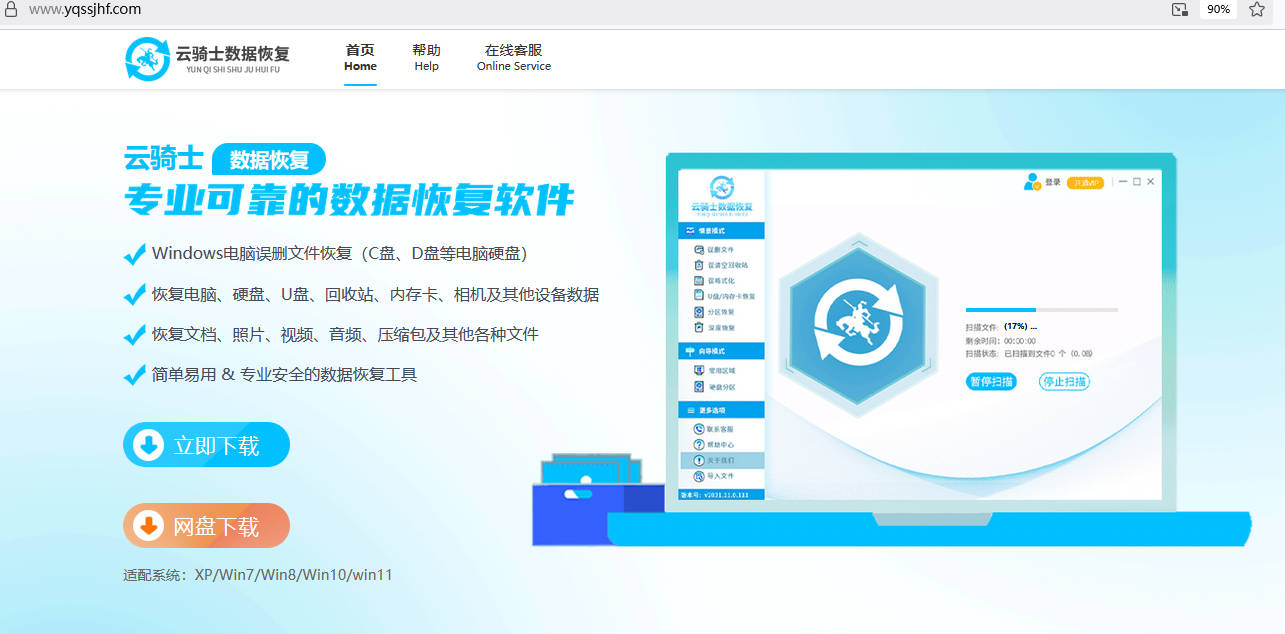
Task: Open the 首页 Home tab
Action: point(360,58)
